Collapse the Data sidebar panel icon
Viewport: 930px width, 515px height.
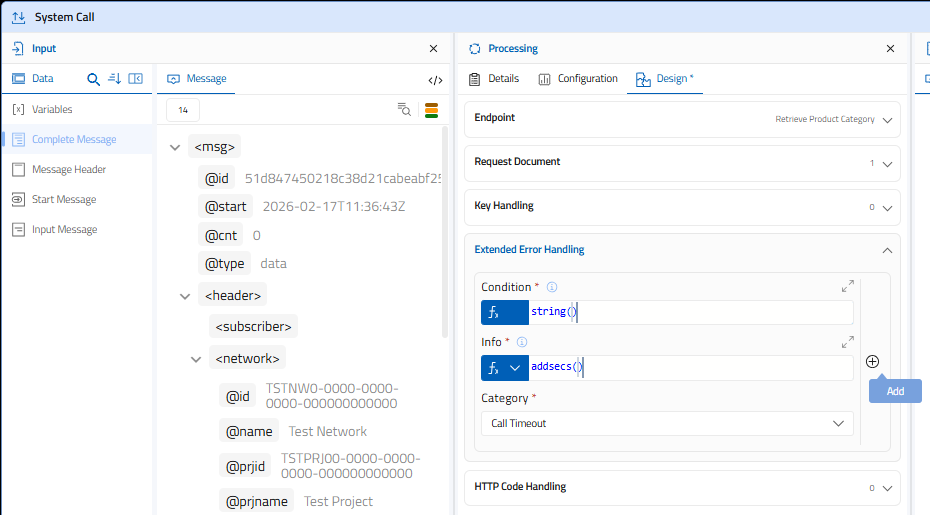coord(136,79)
